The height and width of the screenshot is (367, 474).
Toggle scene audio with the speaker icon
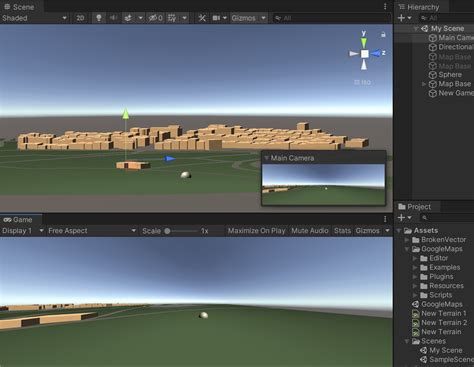click(x=113, y=18)
